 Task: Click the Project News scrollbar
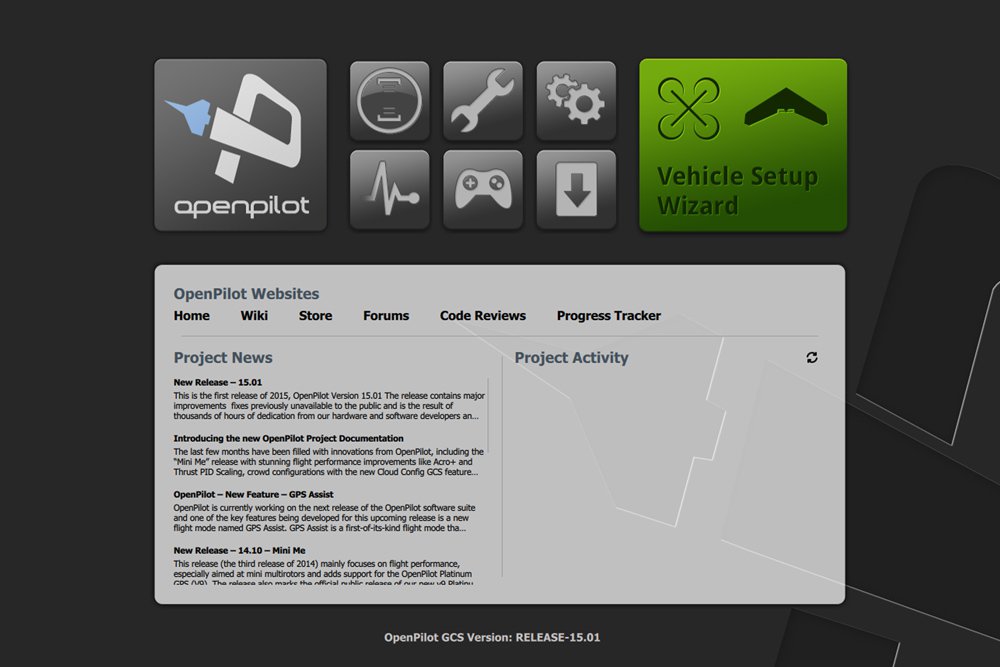(x=488, y=414)
